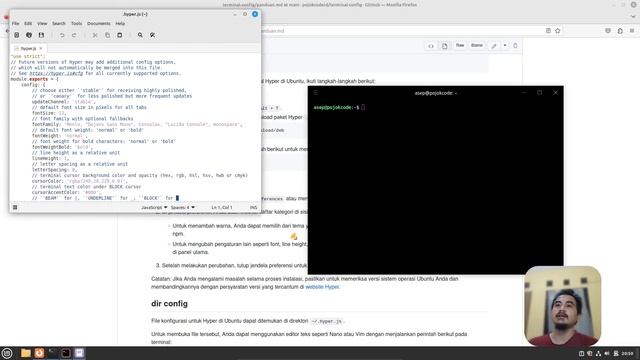Image resolution: width=640 pixels, height=360 pixels.
Task: Click the https://hyper.is#cfg link in code
Action: click(56, 73)
